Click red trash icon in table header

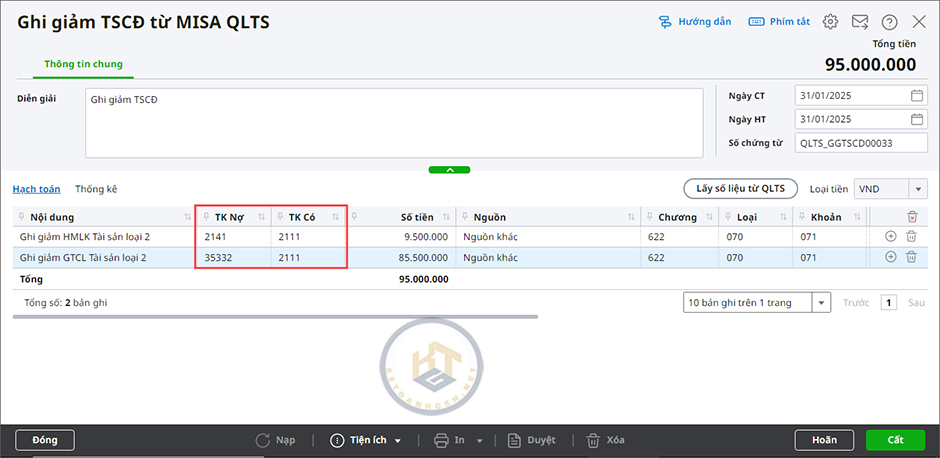(x=911, y=217)
